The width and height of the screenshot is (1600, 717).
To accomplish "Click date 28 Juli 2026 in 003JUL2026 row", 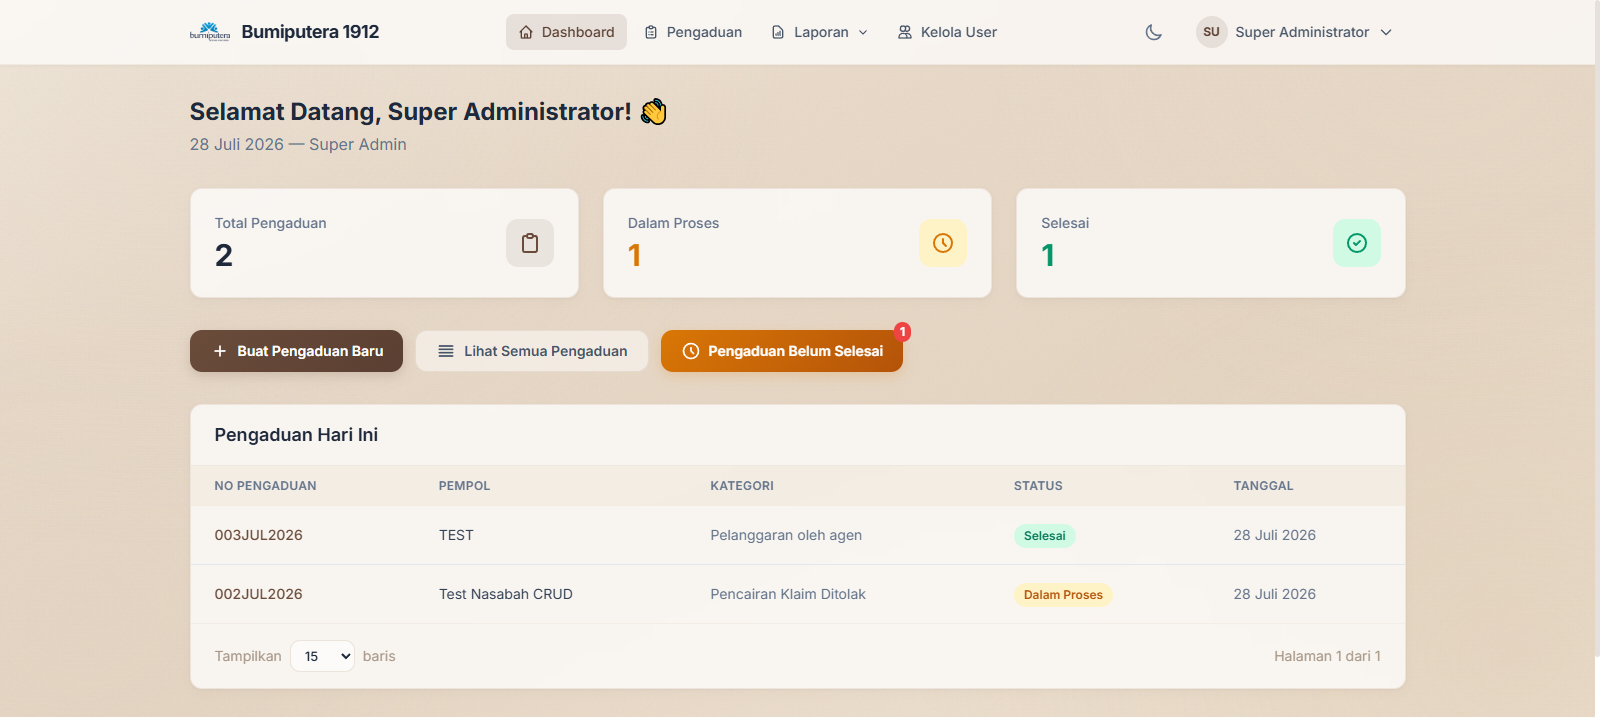I will point(1274,535).
